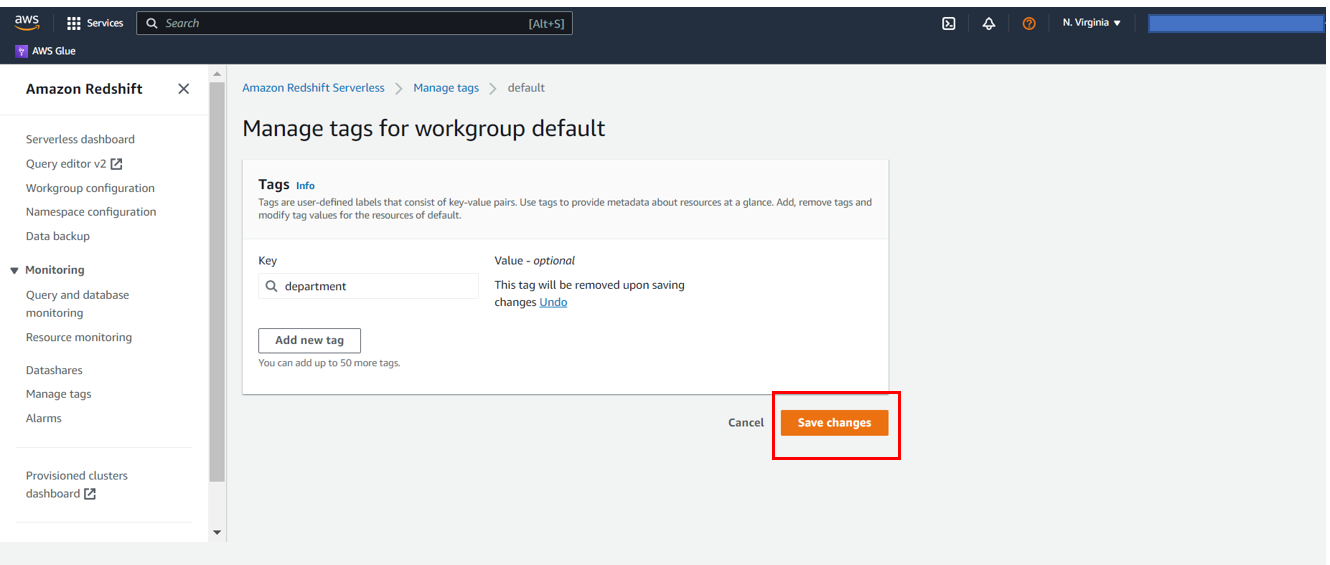Click external link icon beside Provisioned clusters dashboard
The height and width of the screenshot is (565, 1330).
pos(89,494)
